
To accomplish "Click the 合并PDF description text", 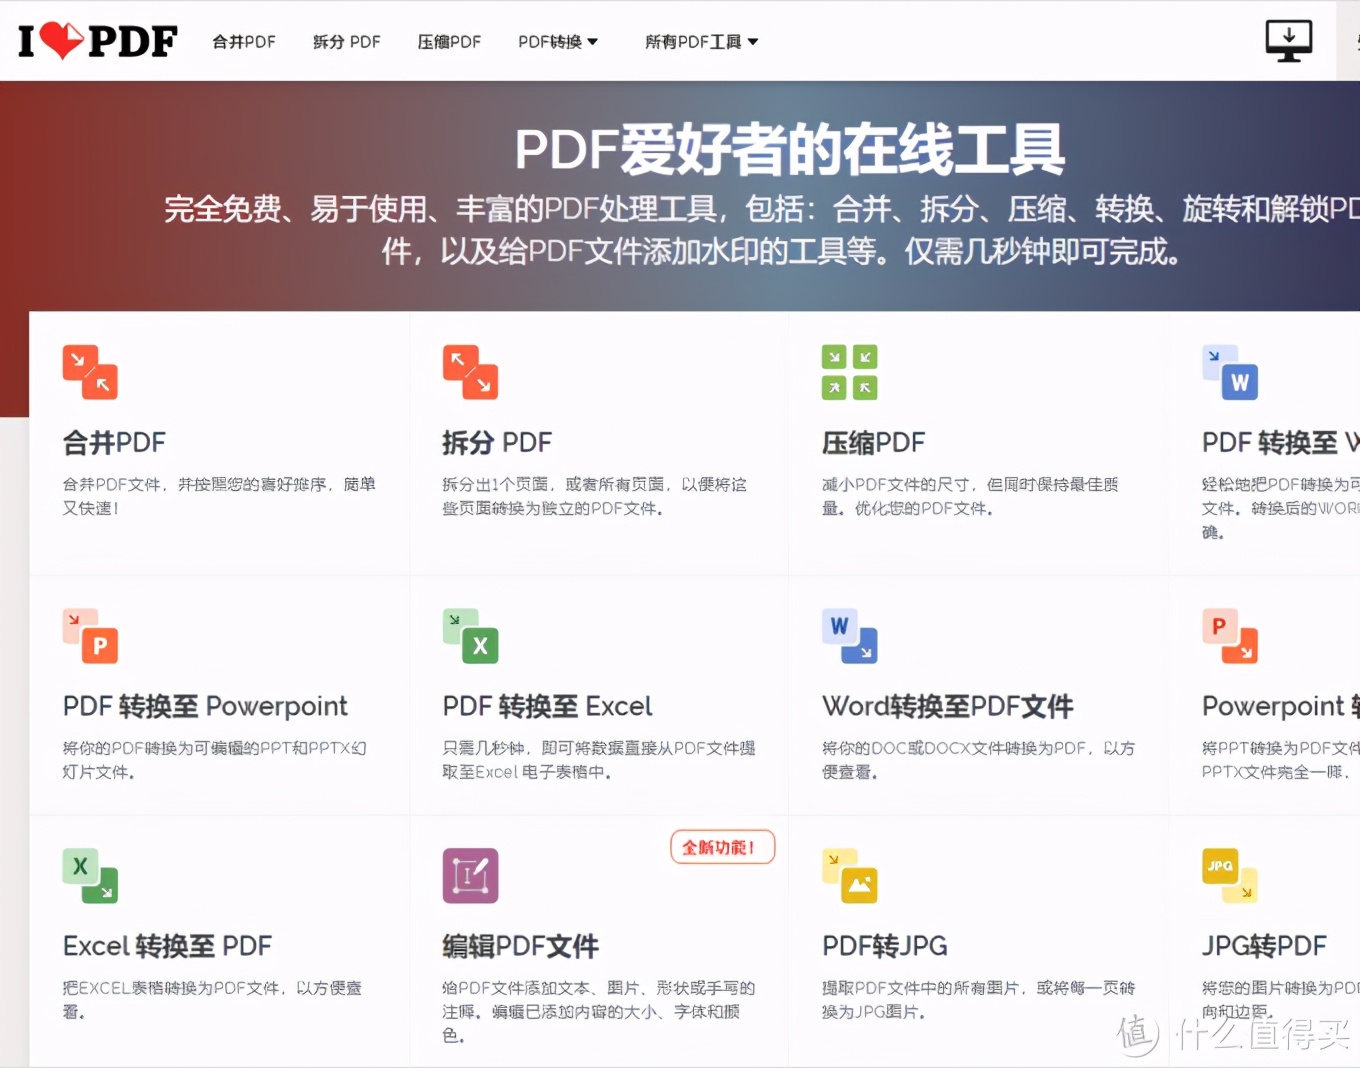I will point(219,496).
